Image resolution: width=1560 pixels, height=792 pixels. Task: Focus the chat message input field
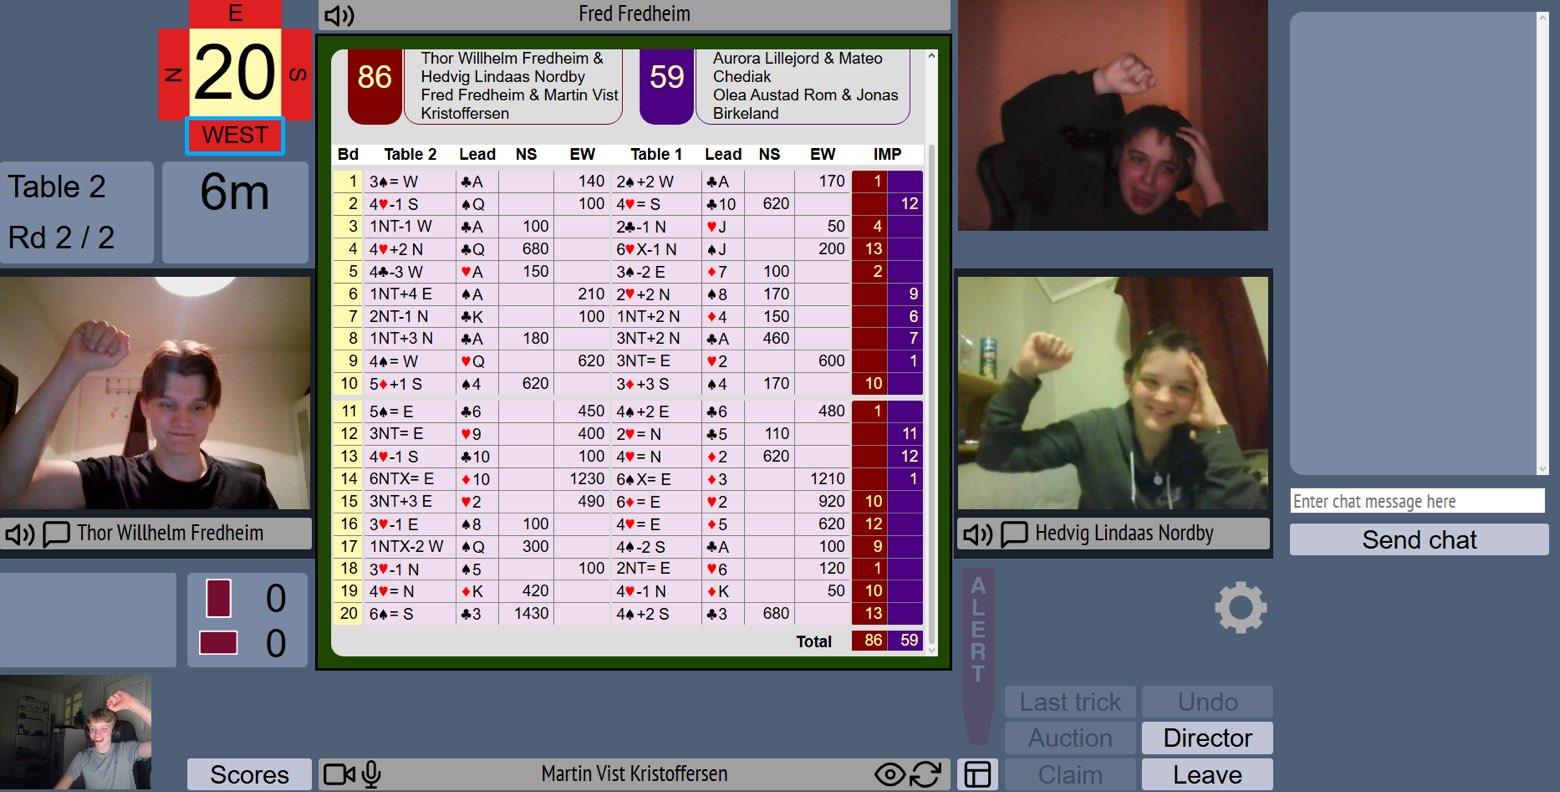[1417, 501]
